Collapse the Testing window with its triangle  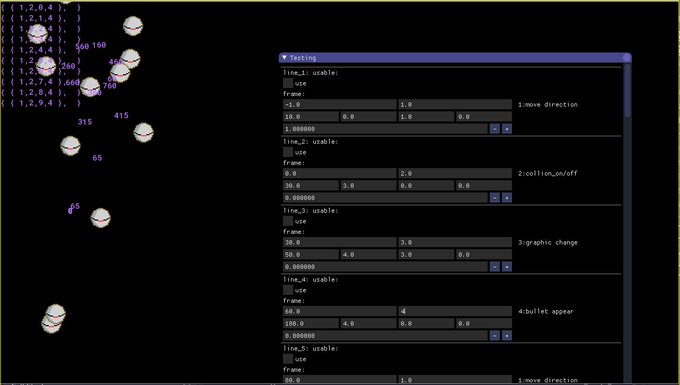(284, 58)
